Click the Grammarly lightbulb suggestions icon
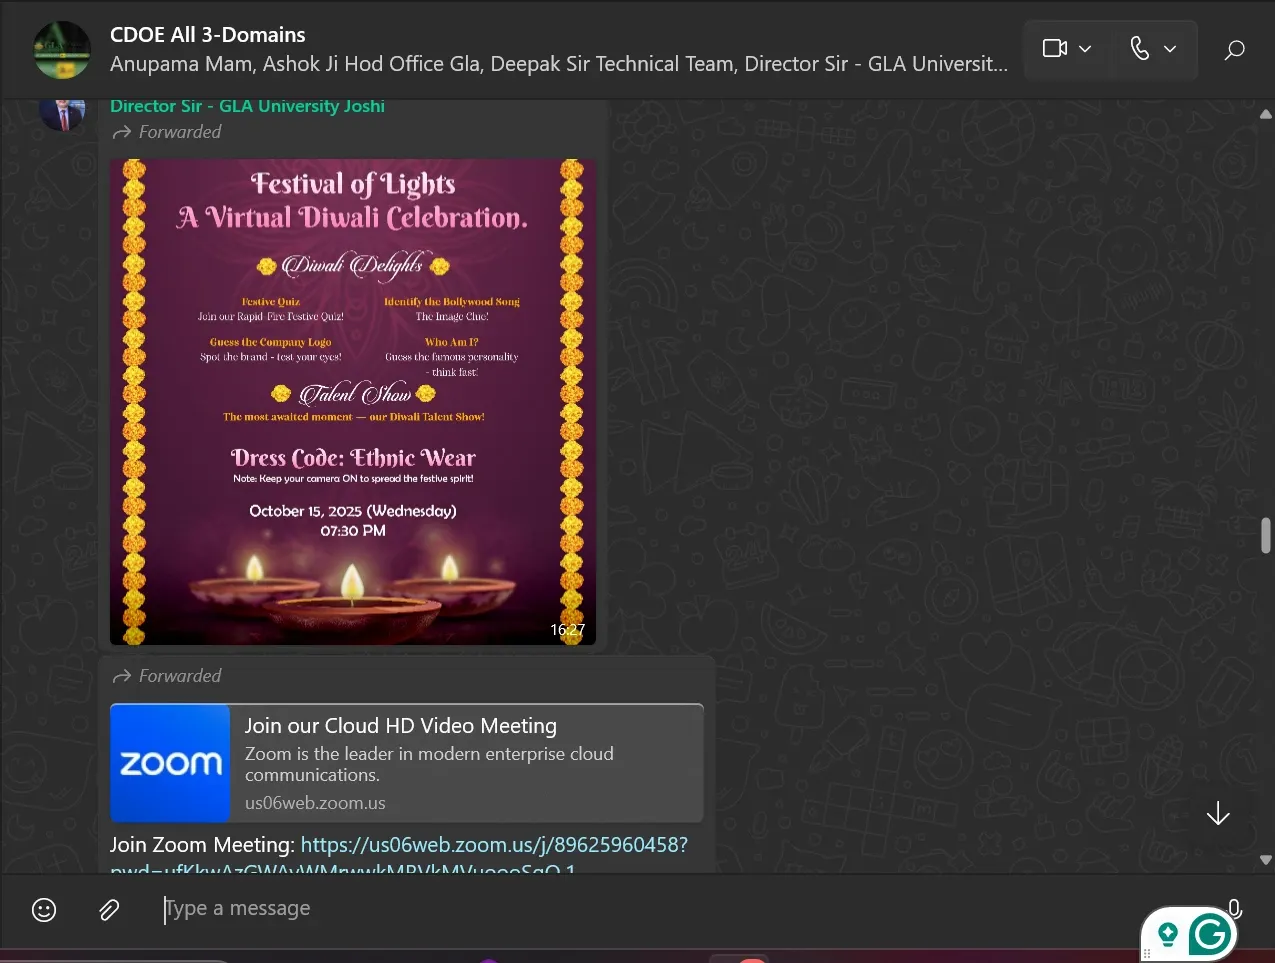Screen dimensions: 1275x963 point(1167,935)
